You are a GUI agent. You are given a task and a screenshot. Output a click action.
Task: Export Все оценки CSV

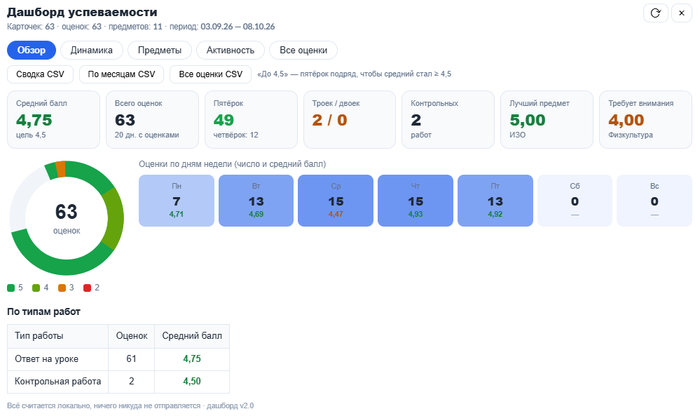[211, 74]
